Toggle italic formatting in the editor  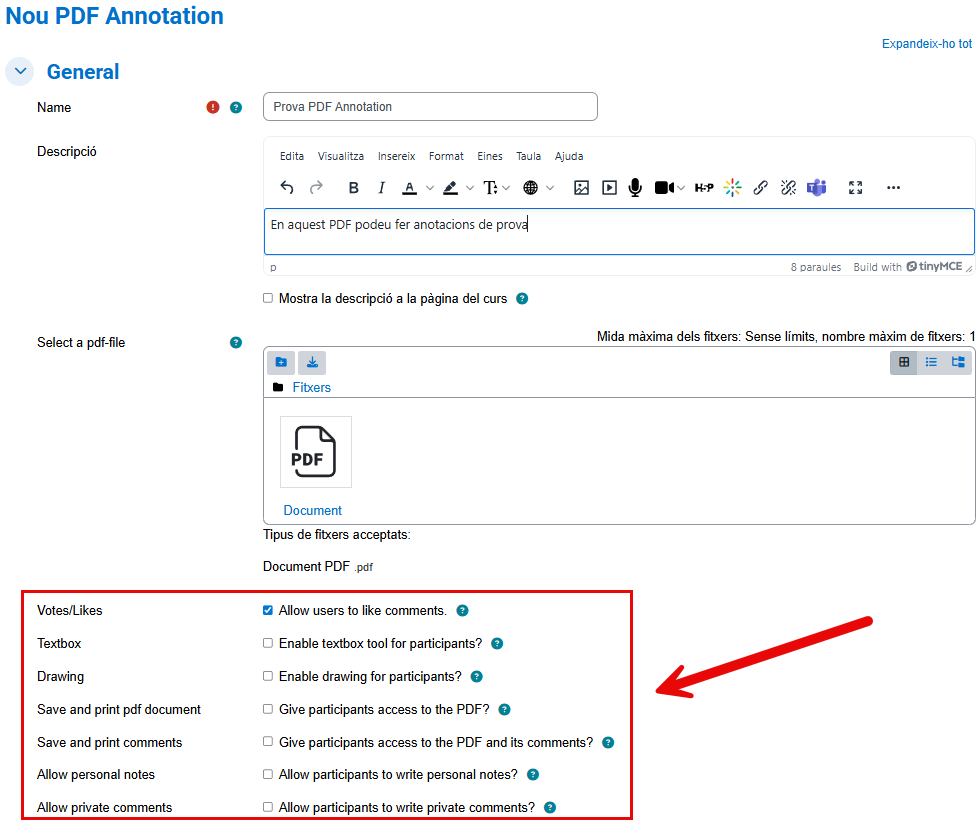coord(382,188)
